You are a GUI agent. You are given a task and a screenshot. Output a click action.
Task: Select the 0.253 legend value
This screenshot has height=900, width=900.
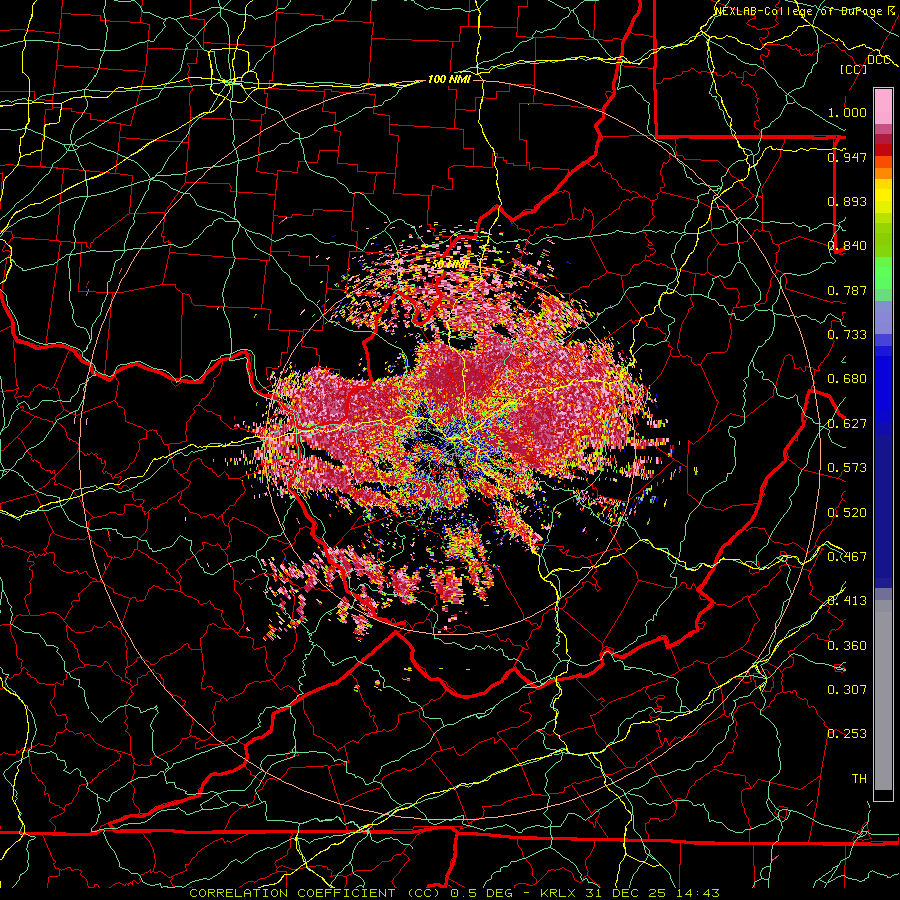pyautogui.click(x=847, y=734)
